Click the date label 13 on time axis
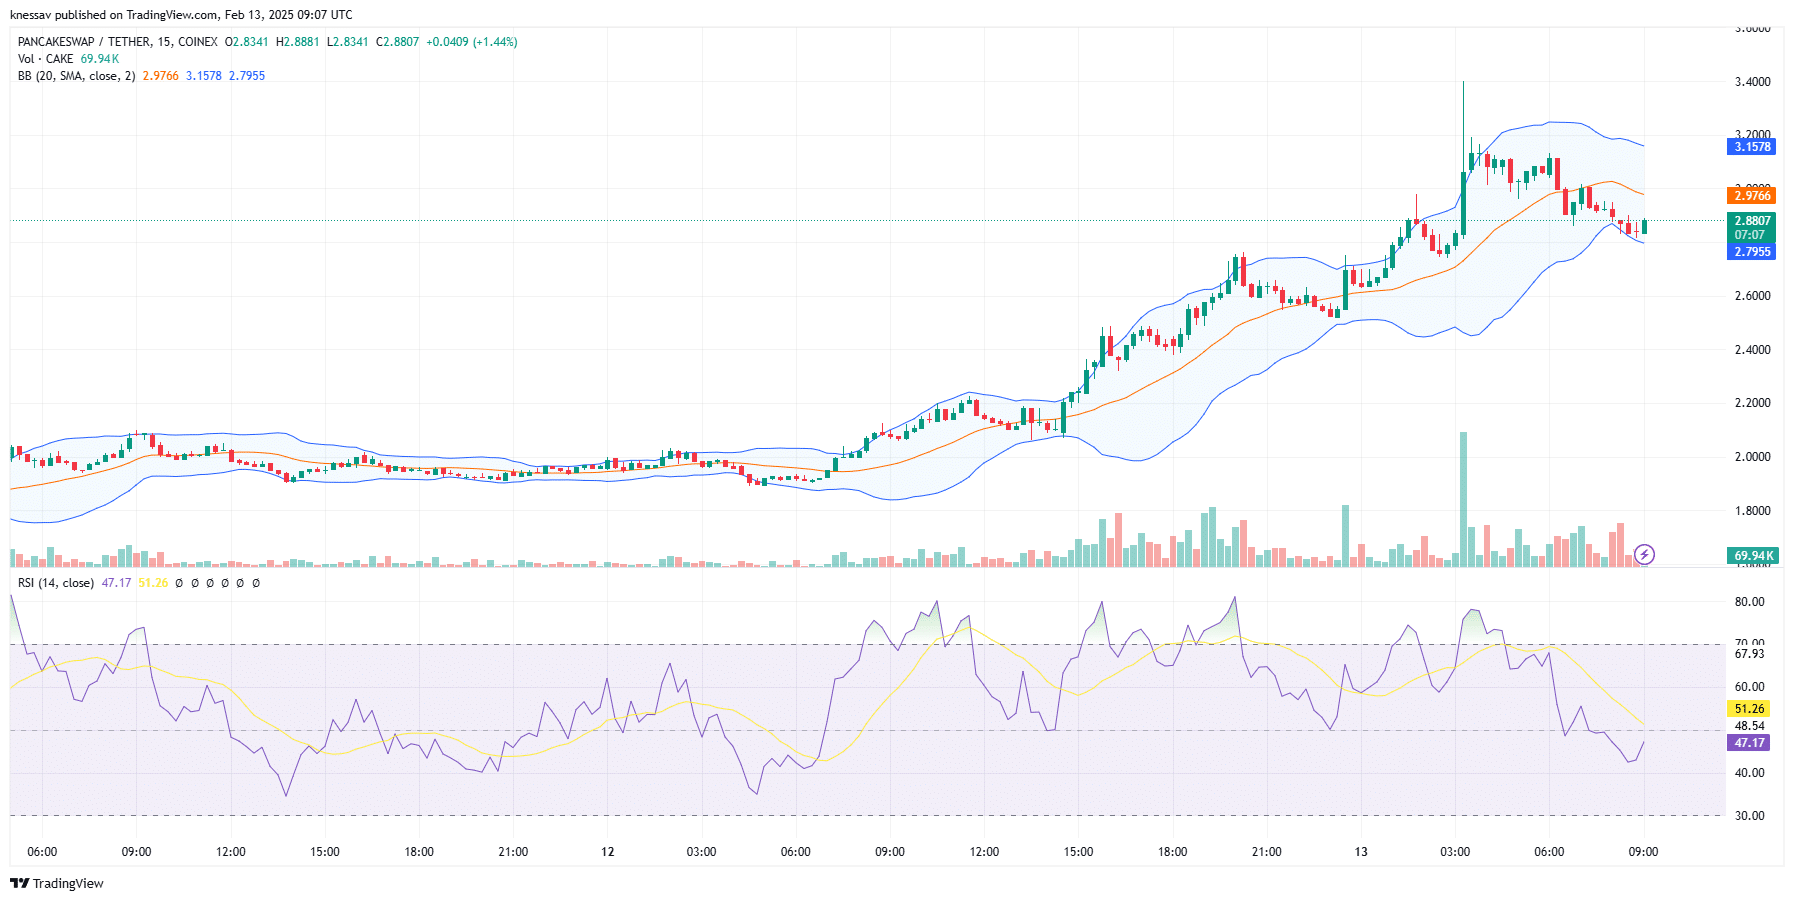The image size is (1794, 901). click(x=1360, y=852)
